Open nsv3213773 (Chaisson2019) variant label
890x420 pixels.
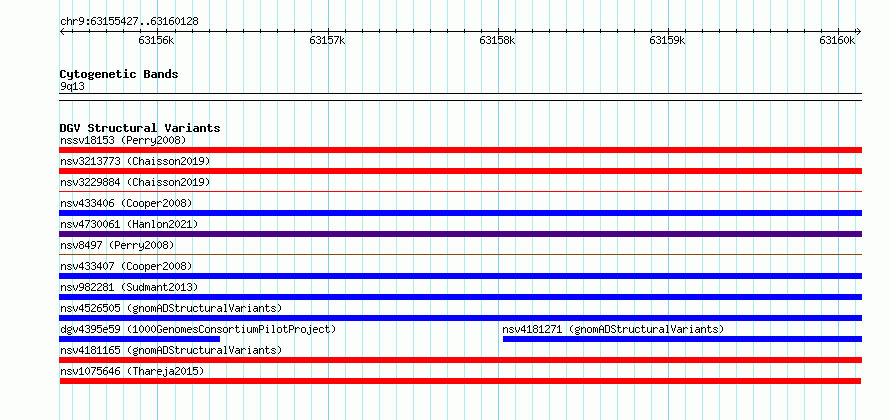tap(135, 161)
